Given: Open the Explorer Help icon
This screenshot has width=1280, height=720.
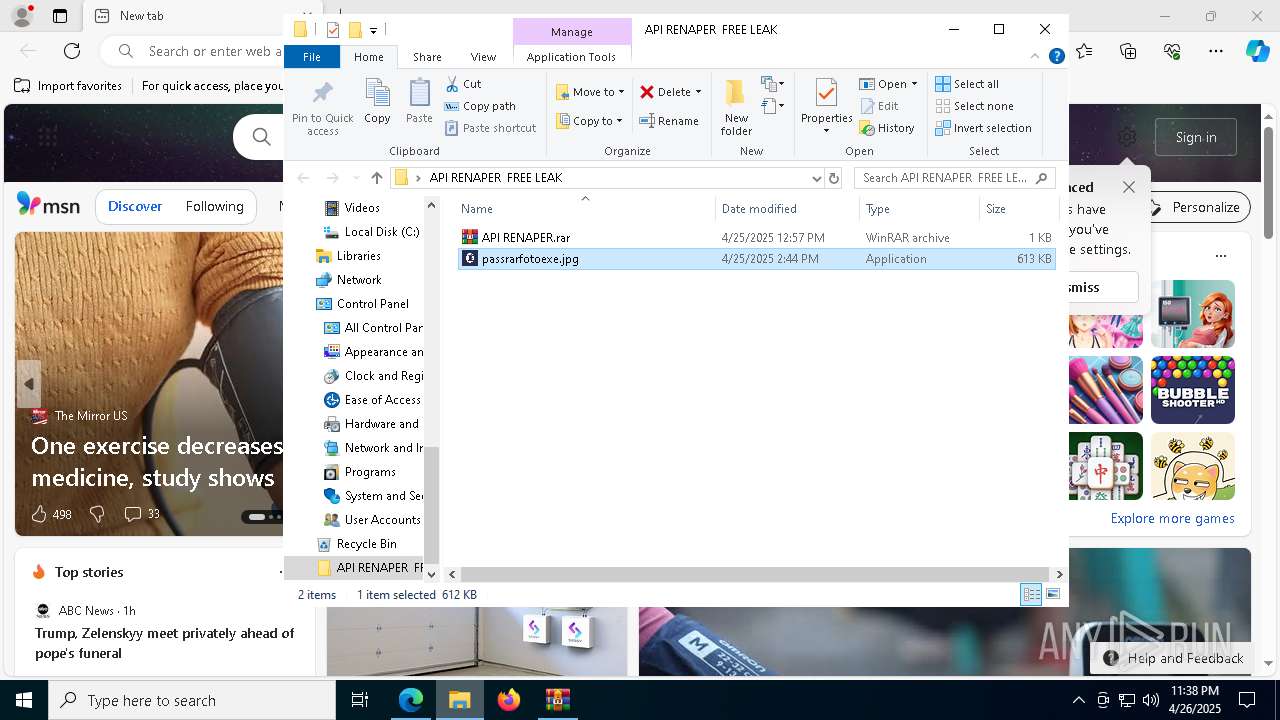Looking at the screenshot, I should (x=1056, y=57).
